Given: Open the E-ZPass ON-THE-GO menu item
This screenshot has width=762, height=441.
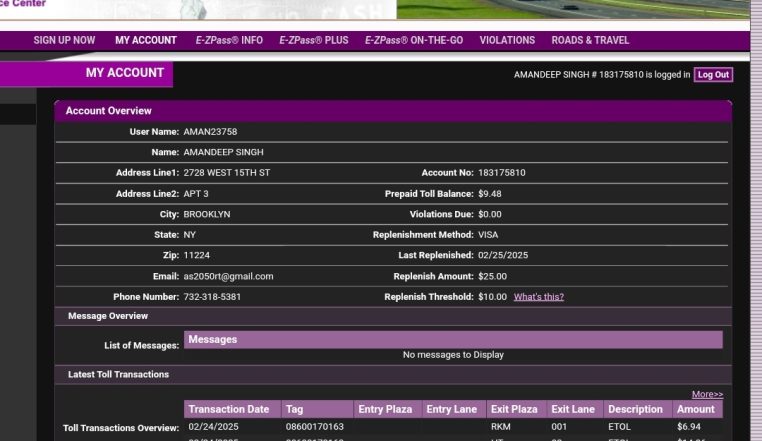Looking at the screenshot, I should click(x=414, y=40).
